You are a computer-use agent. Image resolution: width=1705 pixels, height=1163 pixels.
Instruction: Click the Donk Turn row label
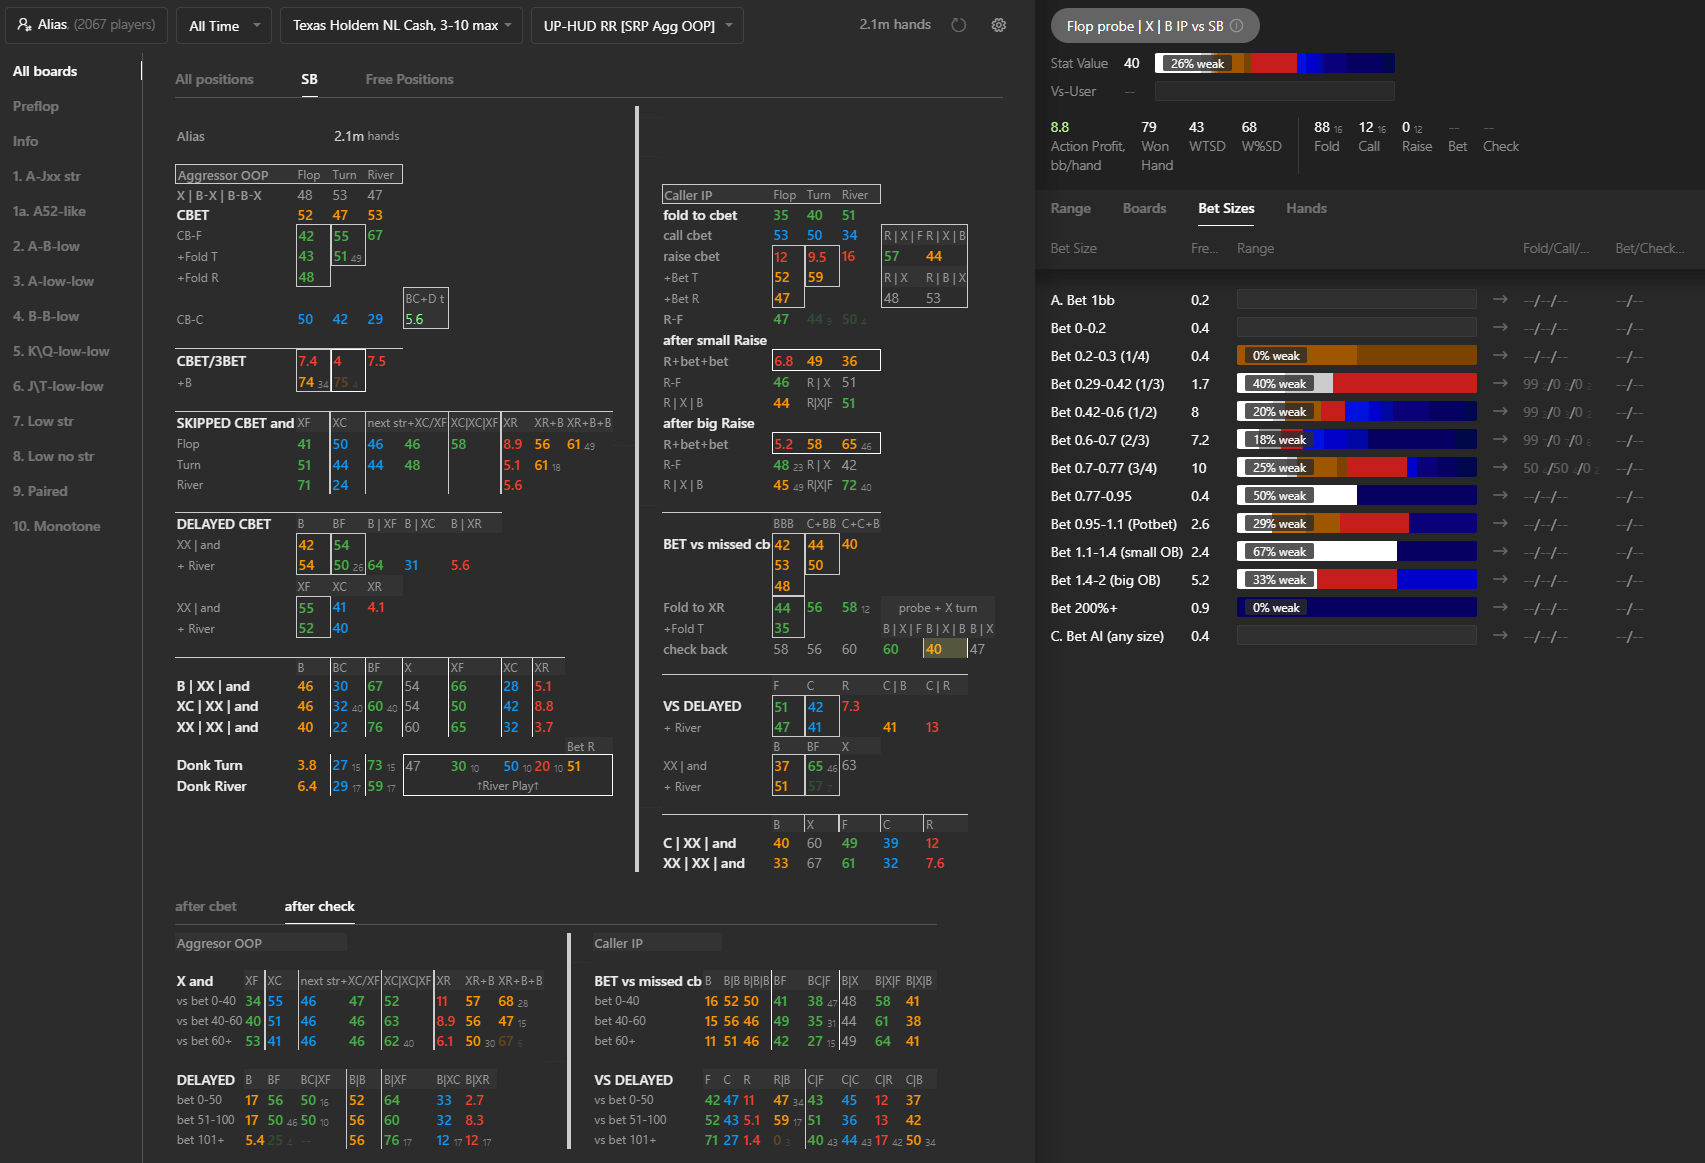(210, 765)
